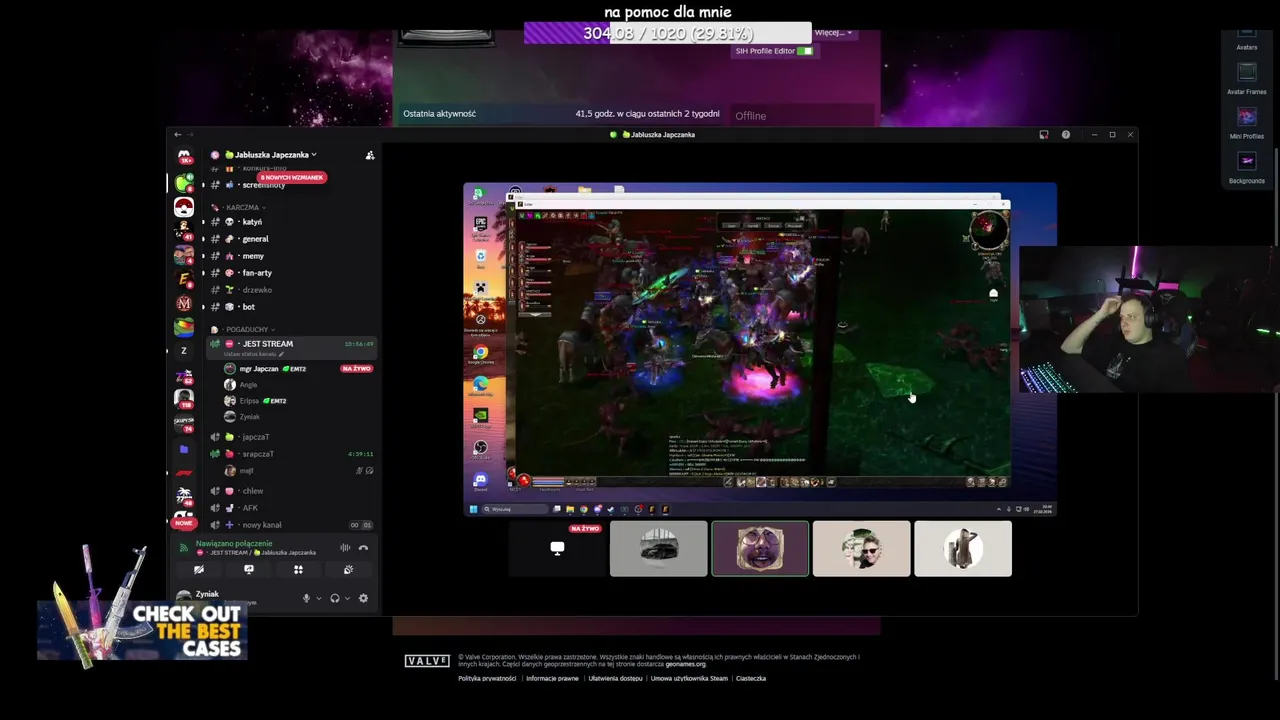Open the server with the golden E icon

[x=184, y=280]
